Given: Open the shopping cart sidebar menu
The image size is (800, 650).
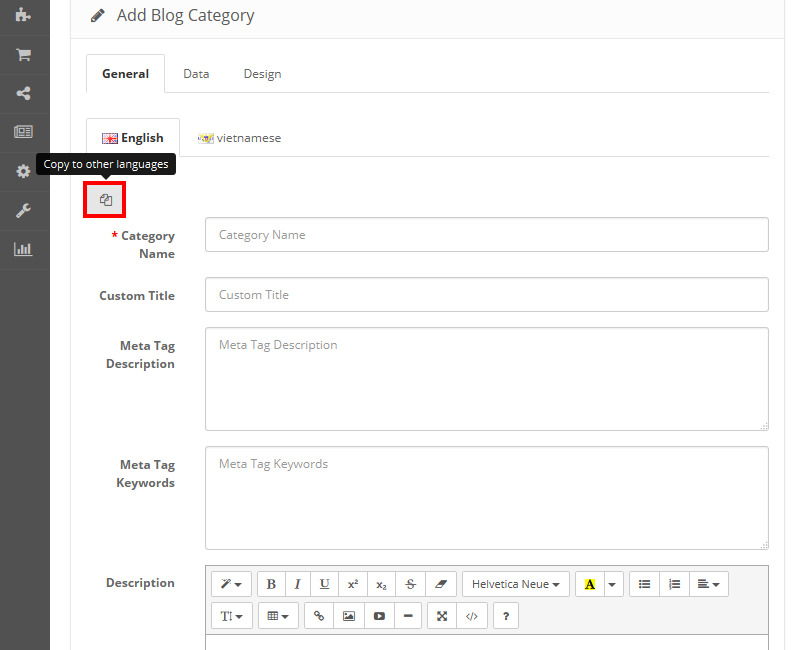Looking at the screenshot, I should coord(23,54).
